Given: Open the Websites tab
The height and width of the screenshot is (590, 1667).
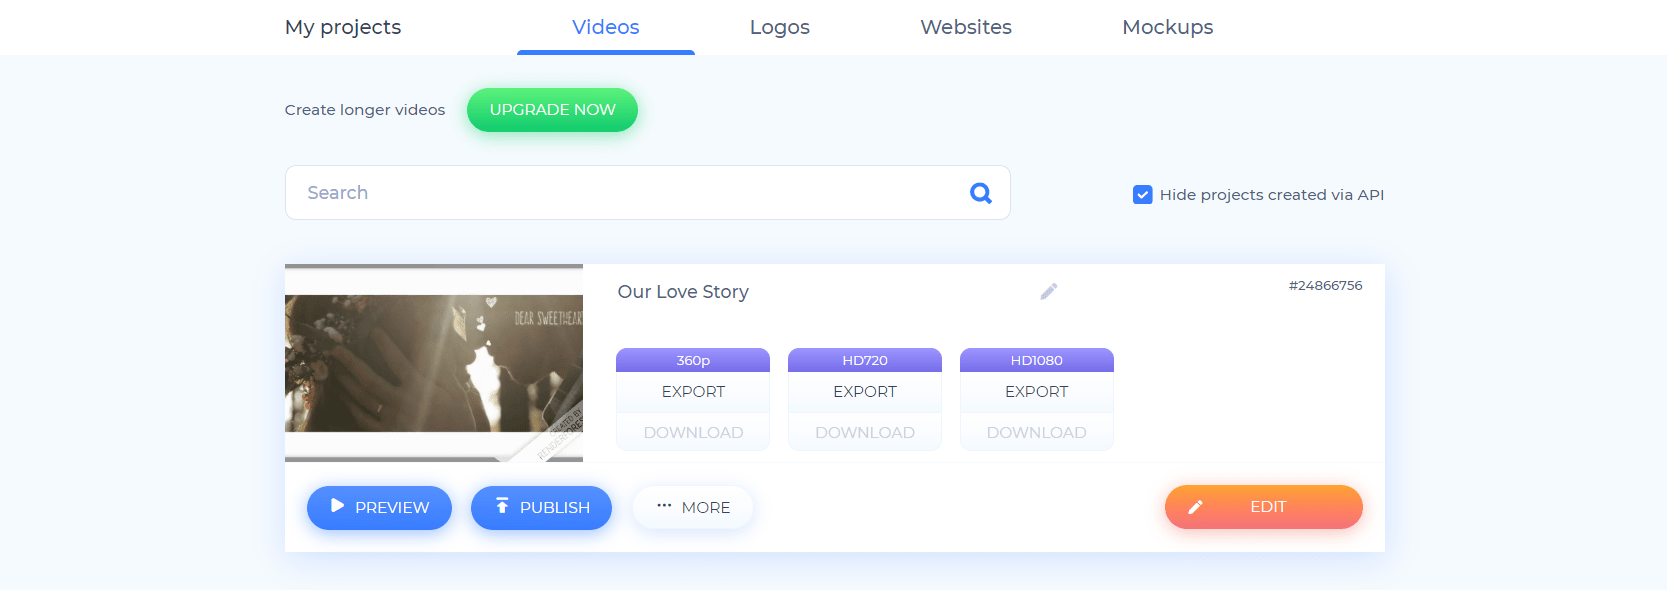Looking at the screenshot, I should tap(966, 27).
